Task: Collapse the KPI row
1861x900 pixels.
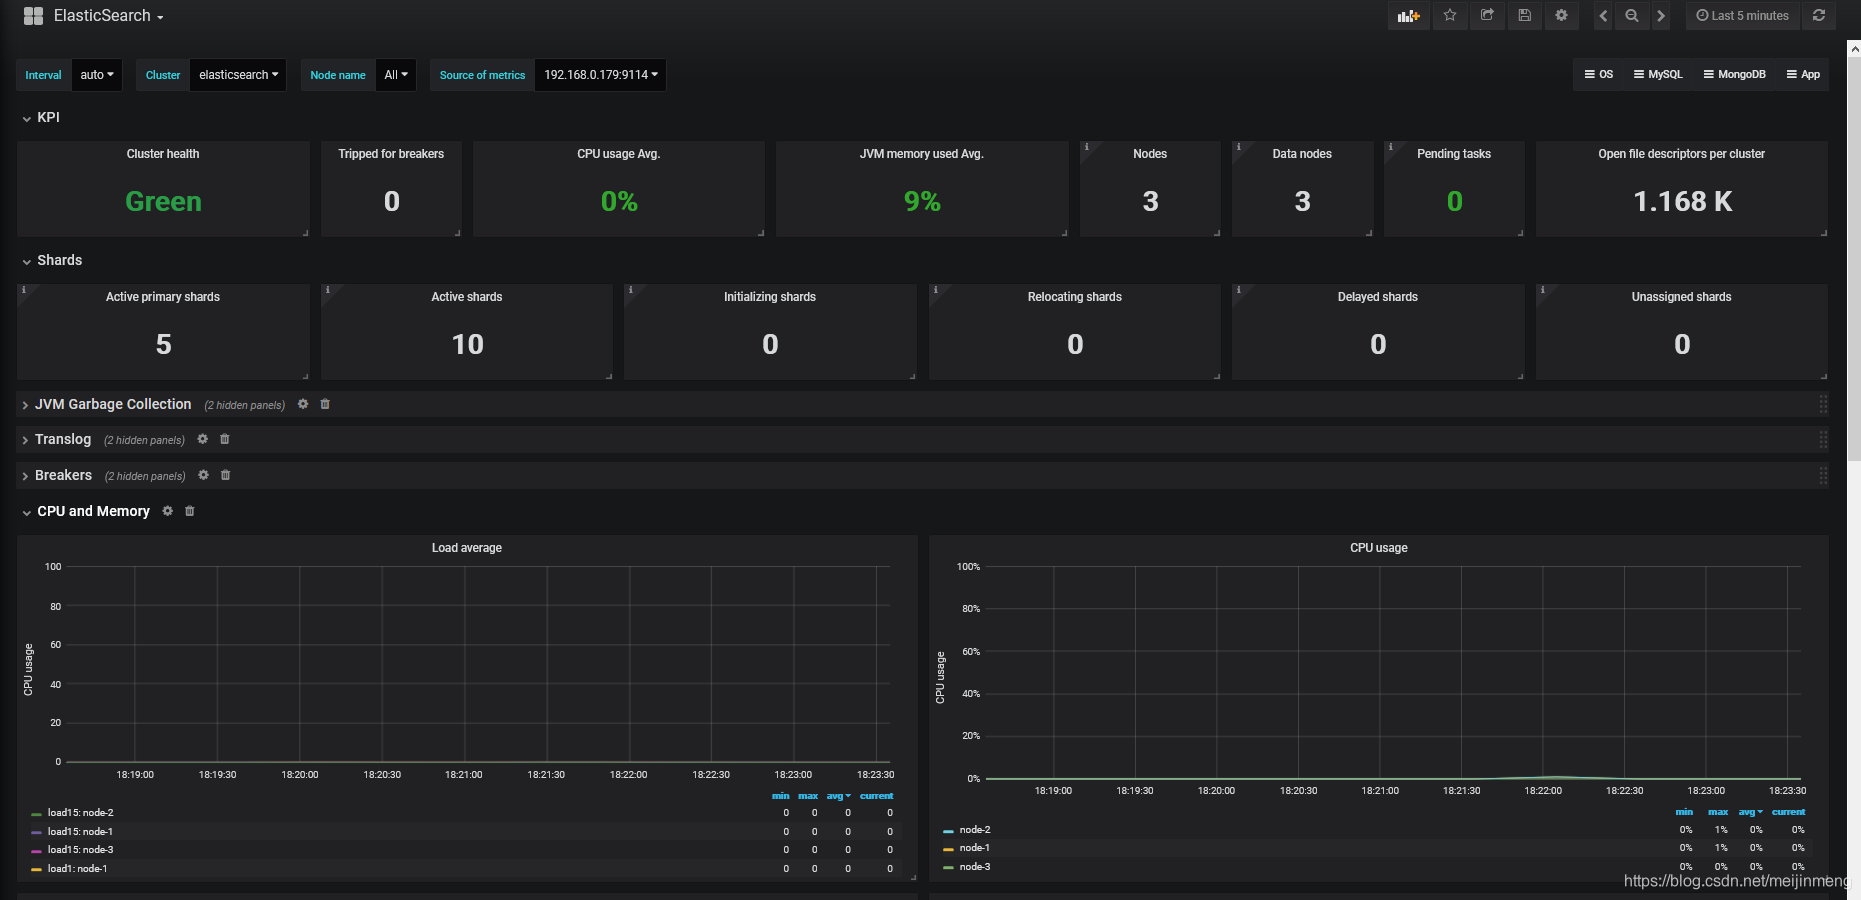Action: point(41,118)
